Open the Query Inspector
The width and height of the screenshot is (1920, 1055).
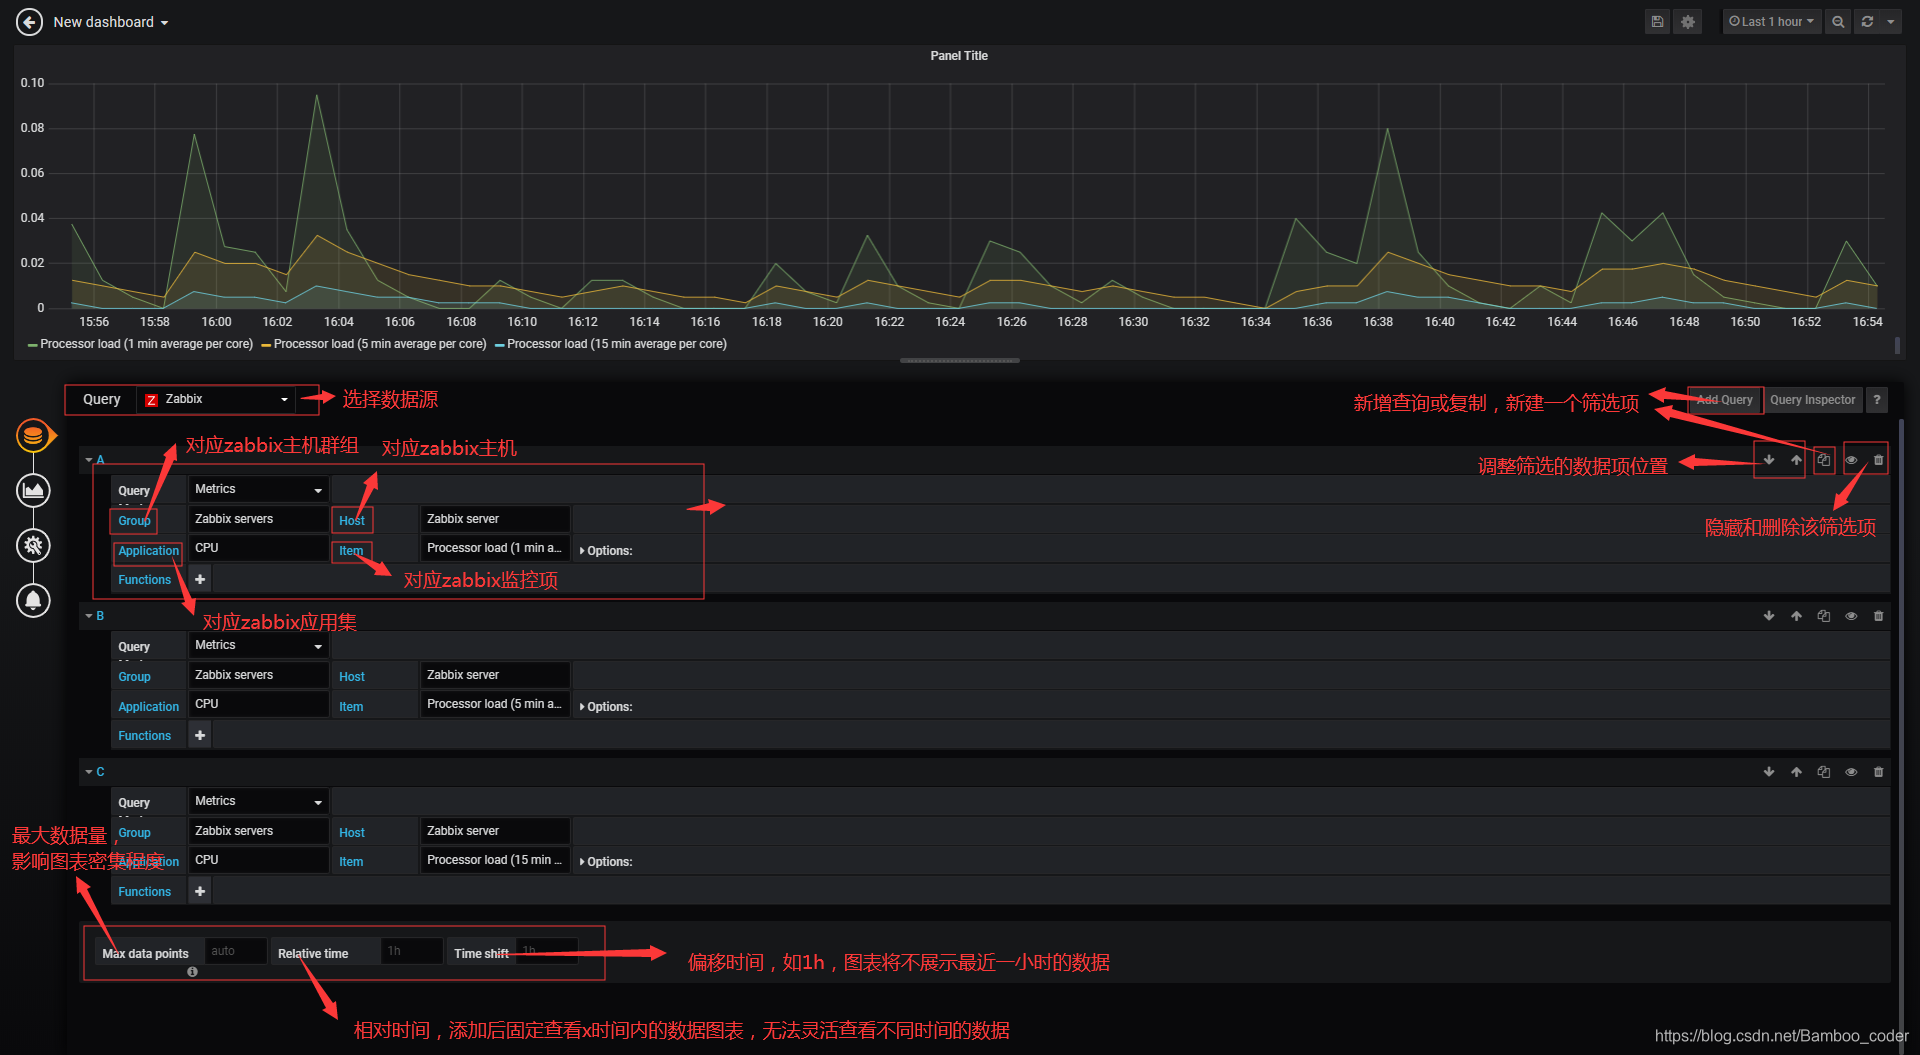pos(1812,400)
